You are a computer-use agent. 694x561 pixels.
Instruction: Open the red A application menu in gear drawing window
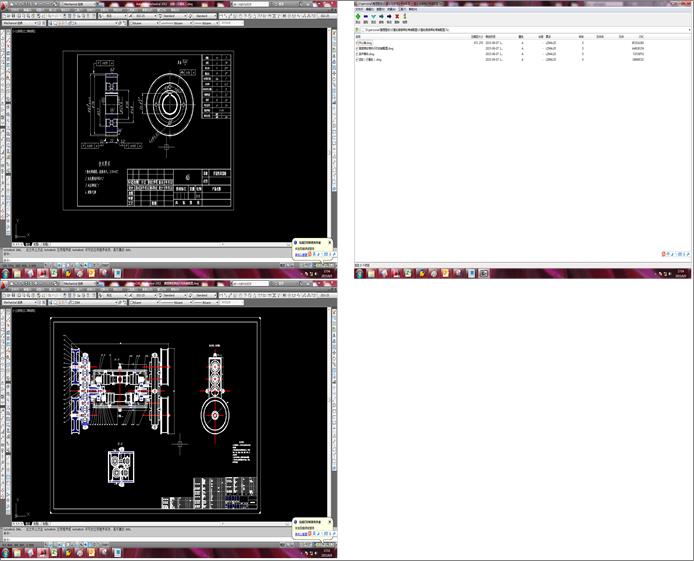[4, 4]
